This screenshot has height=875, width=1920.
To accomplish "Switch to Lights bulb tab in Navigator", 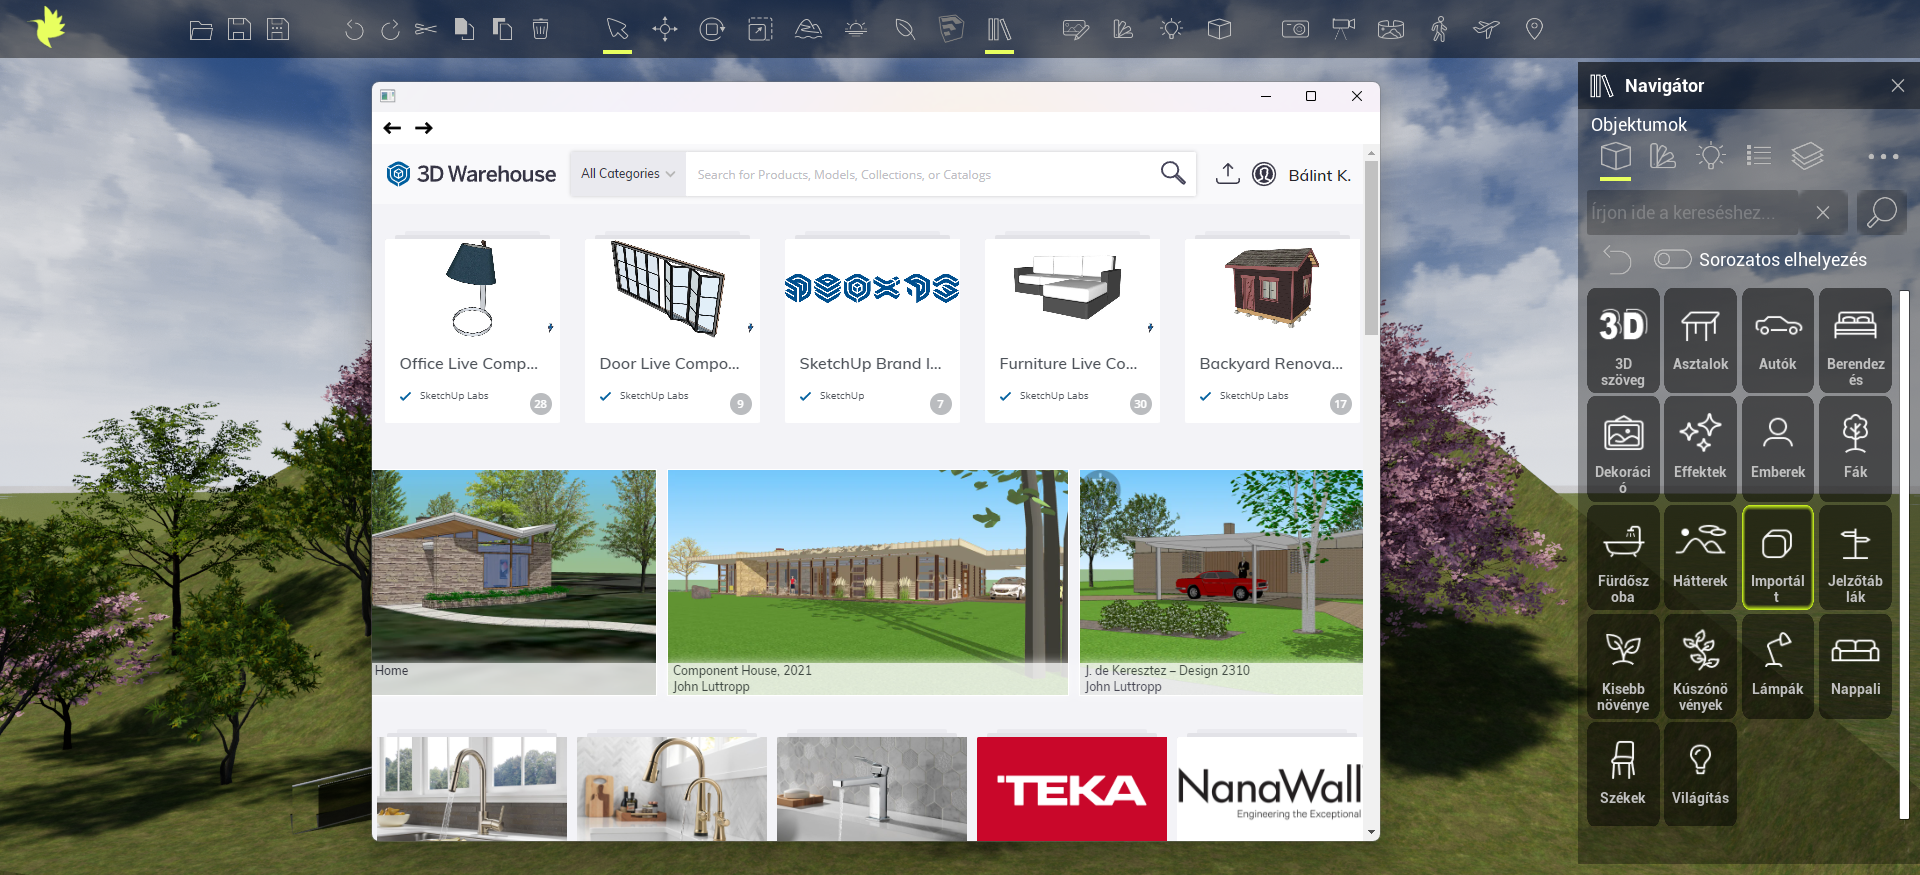I will [x=1711, y=156].
